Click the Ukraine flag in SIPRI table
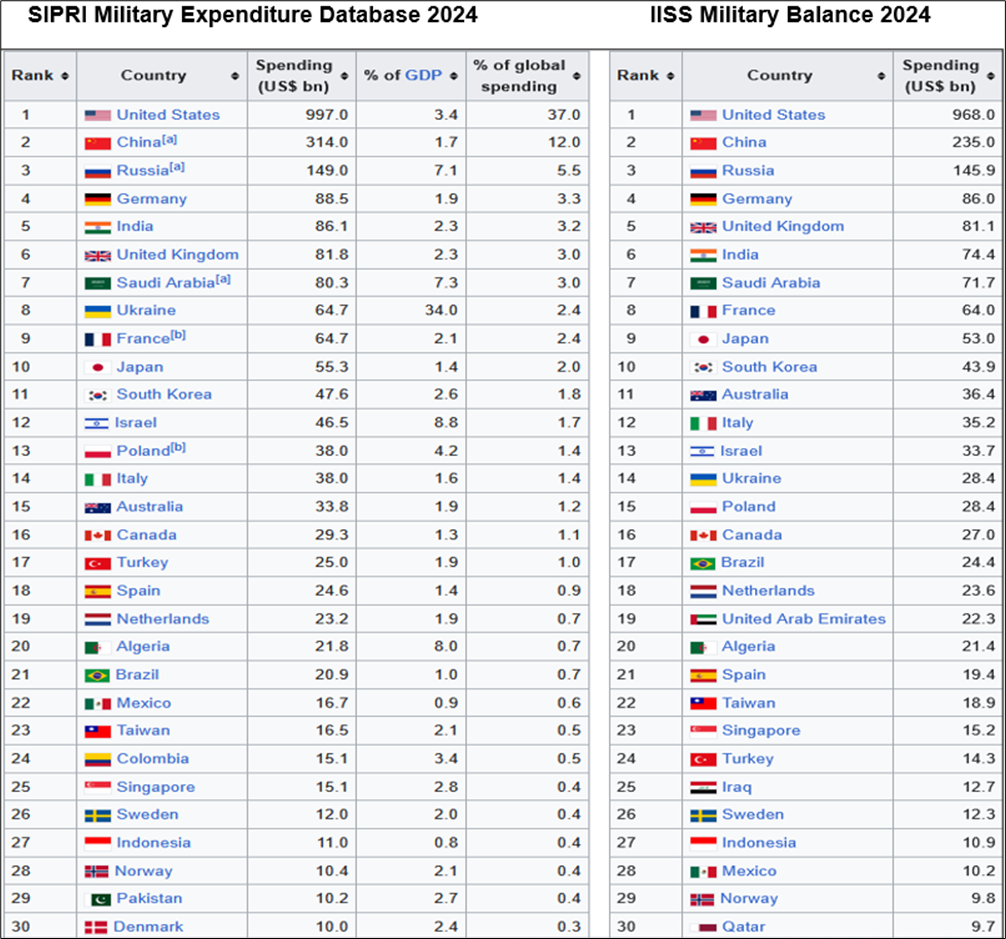The height and width of the screenshot is (939, 1006). click(x=98, y=311)
